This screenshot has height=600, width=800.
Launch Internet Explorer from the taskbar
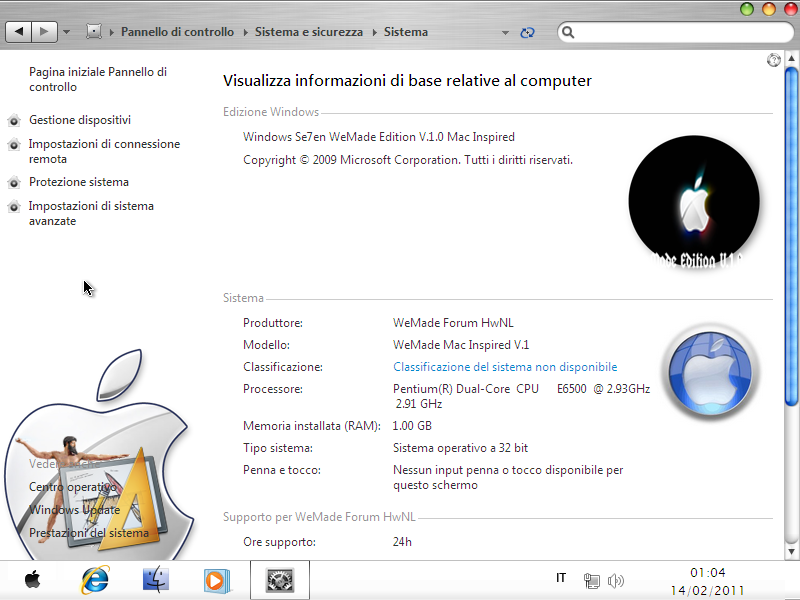pyautogui.click(x=94, y=580)
